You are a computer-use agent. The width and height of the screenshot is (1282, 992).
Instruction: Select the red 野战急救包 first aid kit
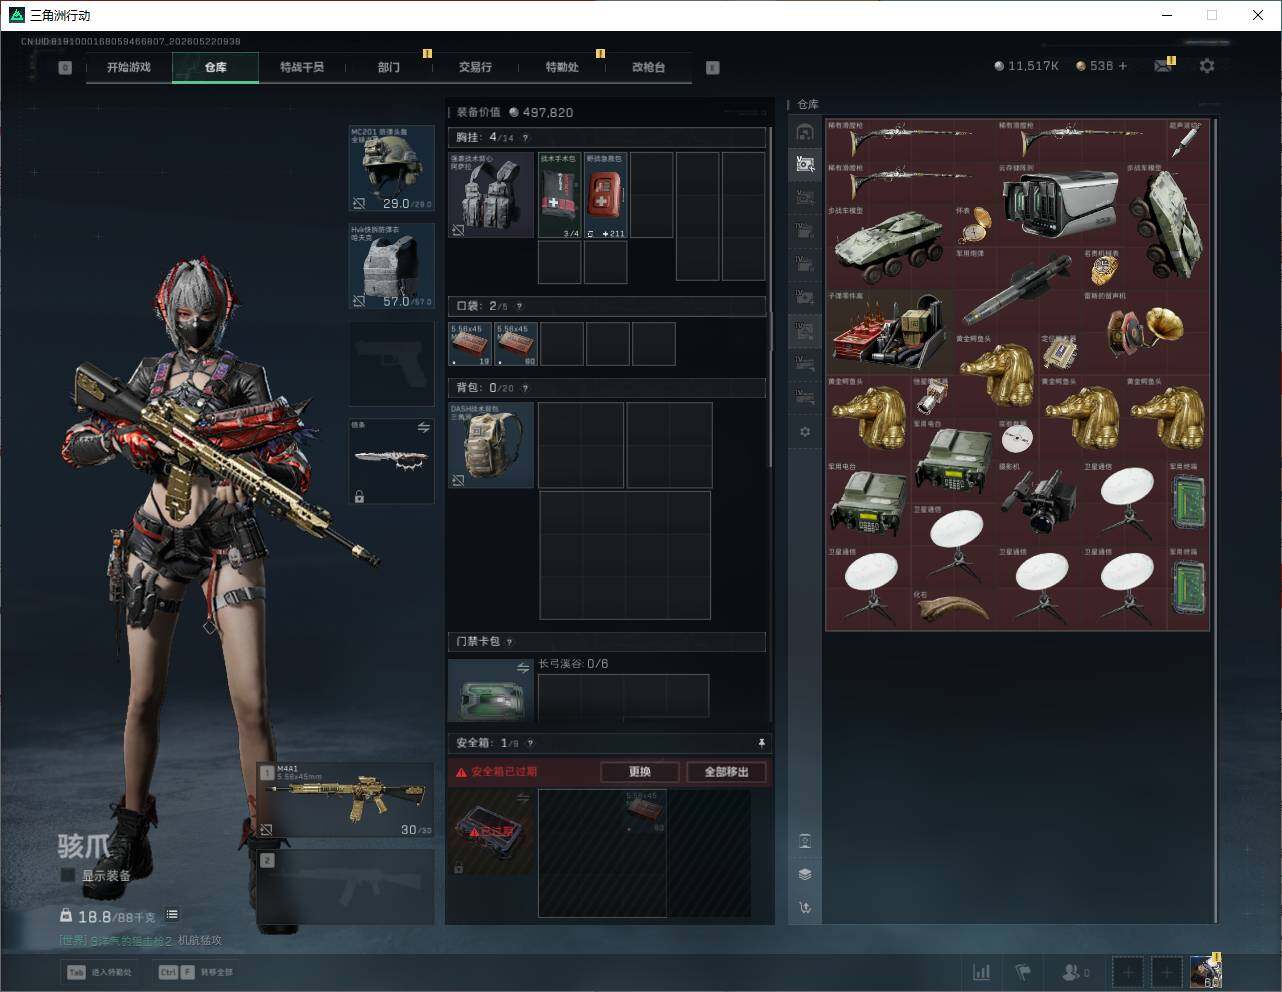606,195
